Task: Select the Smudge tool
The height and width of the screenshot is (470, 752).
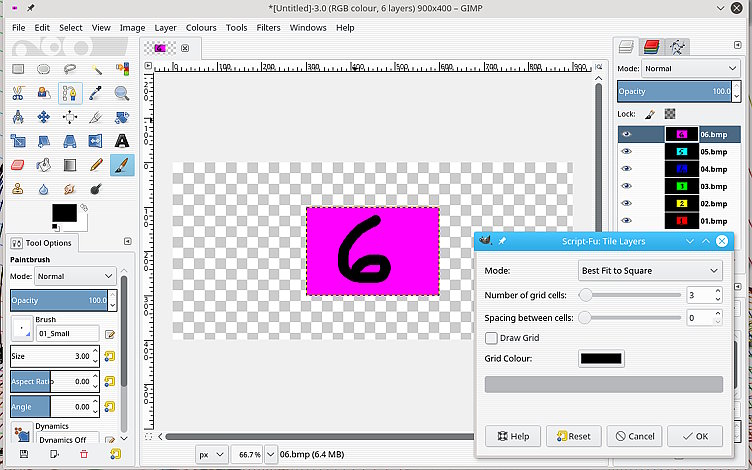Action: pyautogui.click(x=70, y=189)
